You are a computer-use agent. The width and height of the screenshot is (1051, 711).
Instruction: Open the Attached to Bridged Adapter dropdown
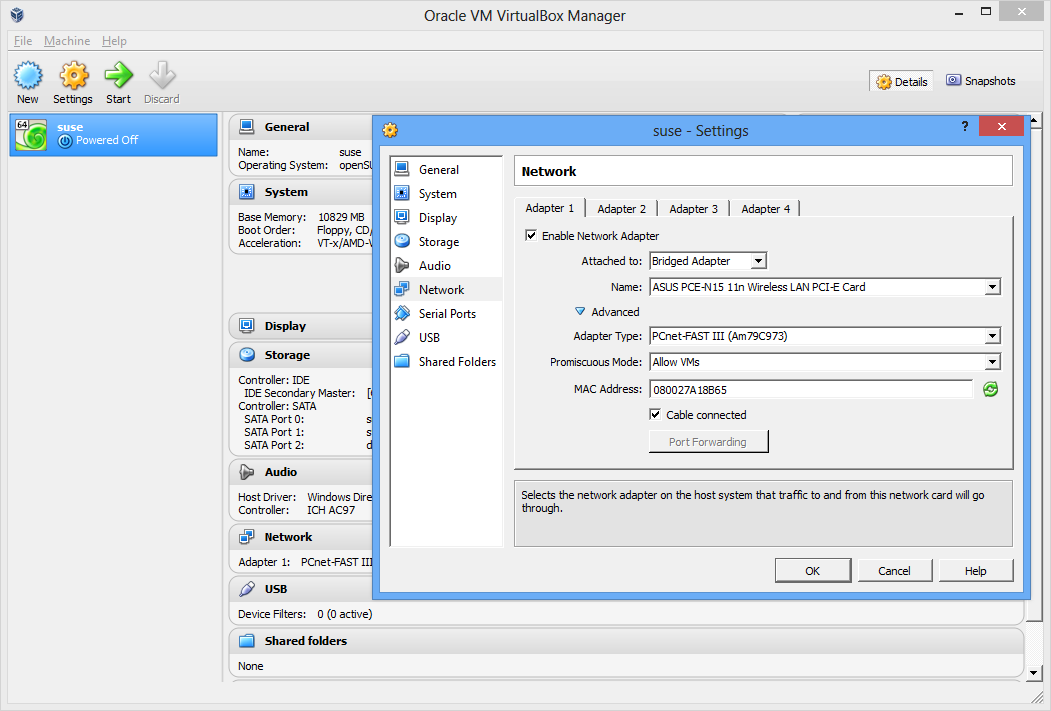pyautogui.click(x=708, y=261)
